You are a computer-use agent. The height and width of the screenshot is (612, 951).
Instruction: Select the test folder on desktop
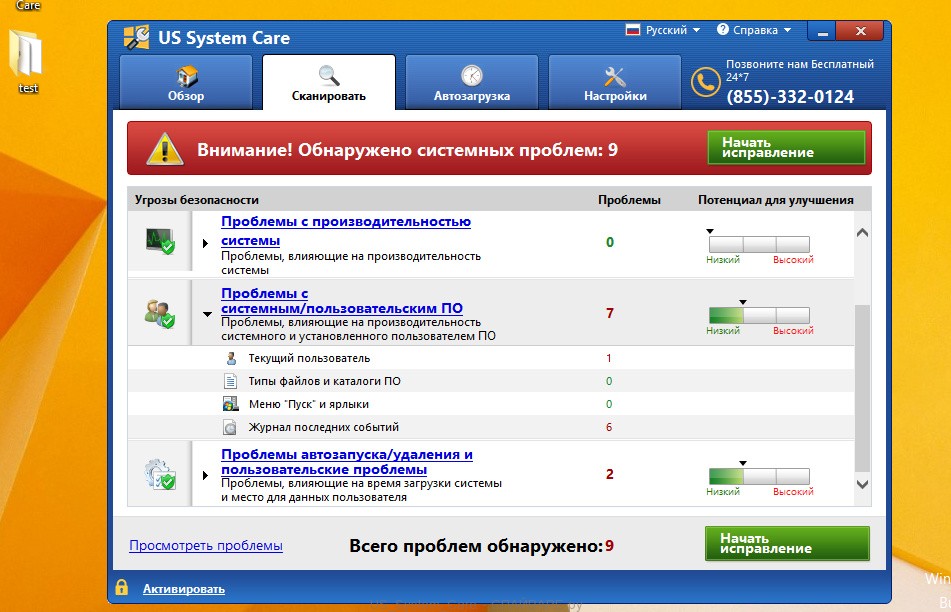pyautogui.click(x=27, y=61)
